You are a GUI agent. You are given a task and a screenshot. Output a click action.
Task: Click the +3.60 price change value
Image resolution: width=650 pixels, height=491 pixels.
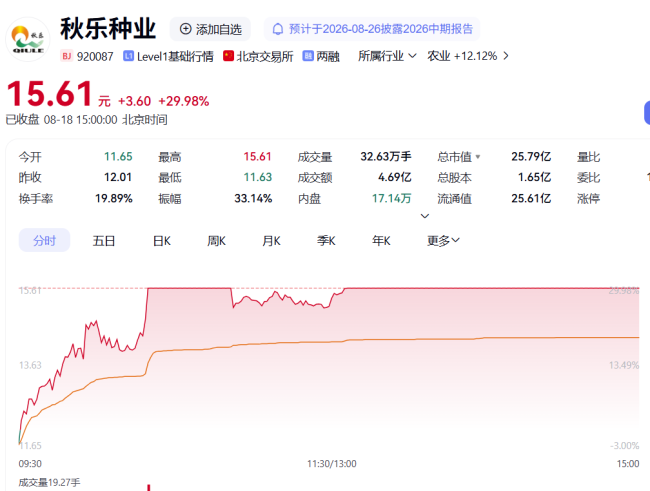pyautogui.click(x=134, y=101)
